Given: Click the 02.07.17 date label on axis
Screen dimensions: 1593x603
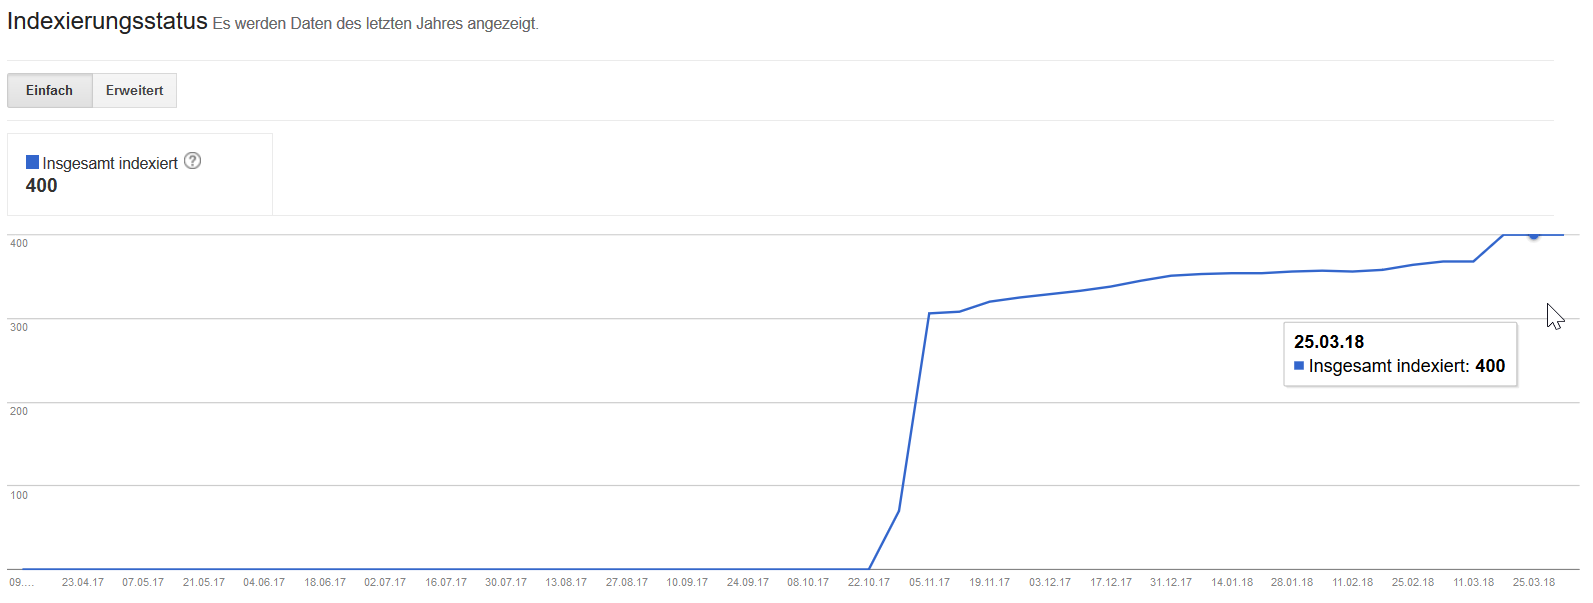Looking at the screenshot, I should point(385,582).
